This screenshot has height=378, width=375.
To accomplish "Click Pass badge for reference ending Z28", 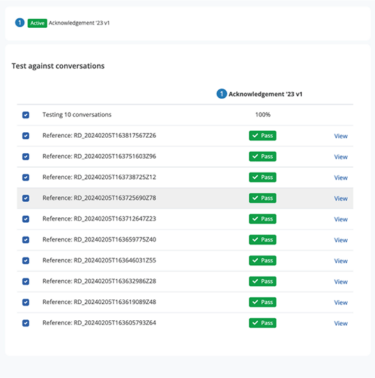I will [263, 281].
